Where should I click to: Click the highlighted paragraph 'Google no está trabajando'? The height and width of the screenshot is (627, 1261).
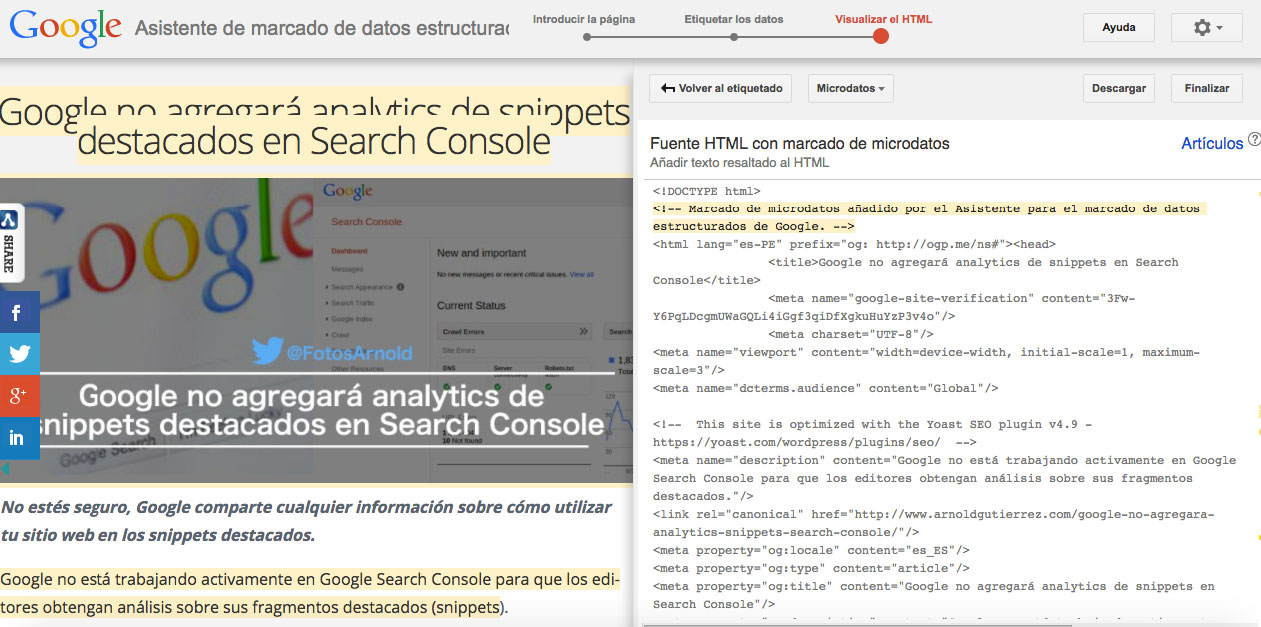pos(309,593)
